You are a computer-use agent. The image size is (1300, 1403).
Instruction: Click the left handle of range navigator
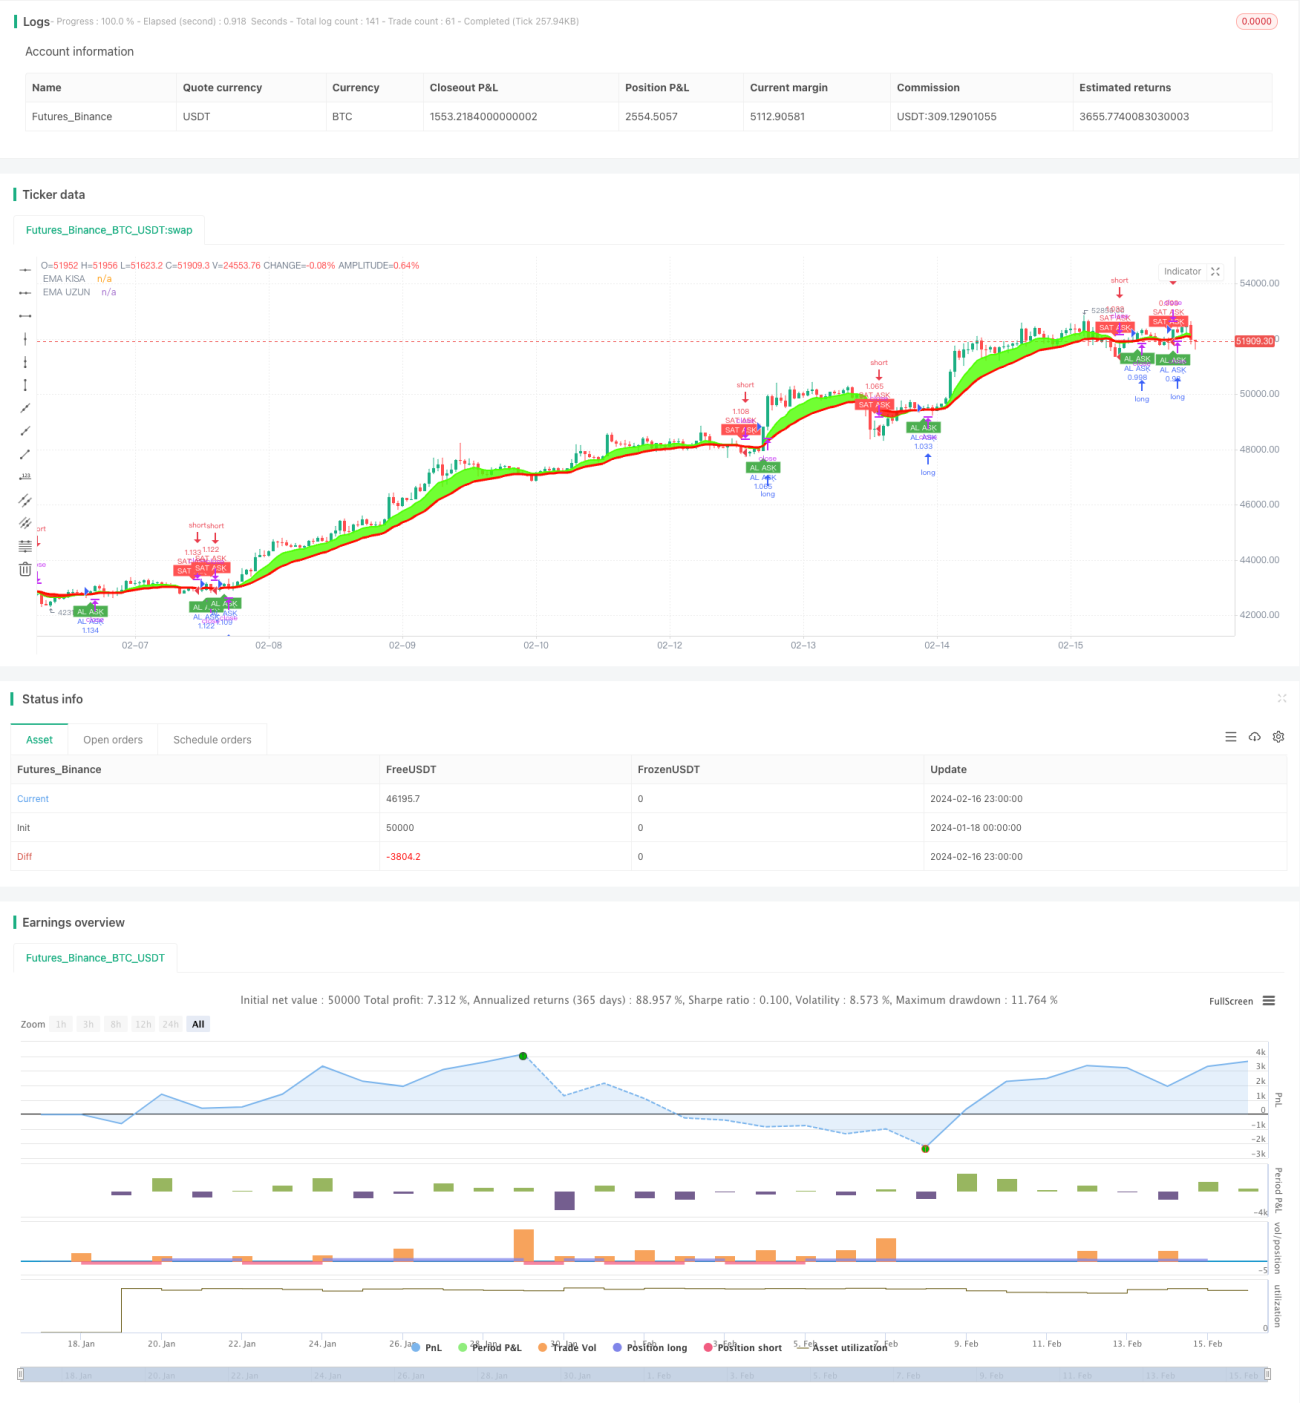[x=21, y=1374]
